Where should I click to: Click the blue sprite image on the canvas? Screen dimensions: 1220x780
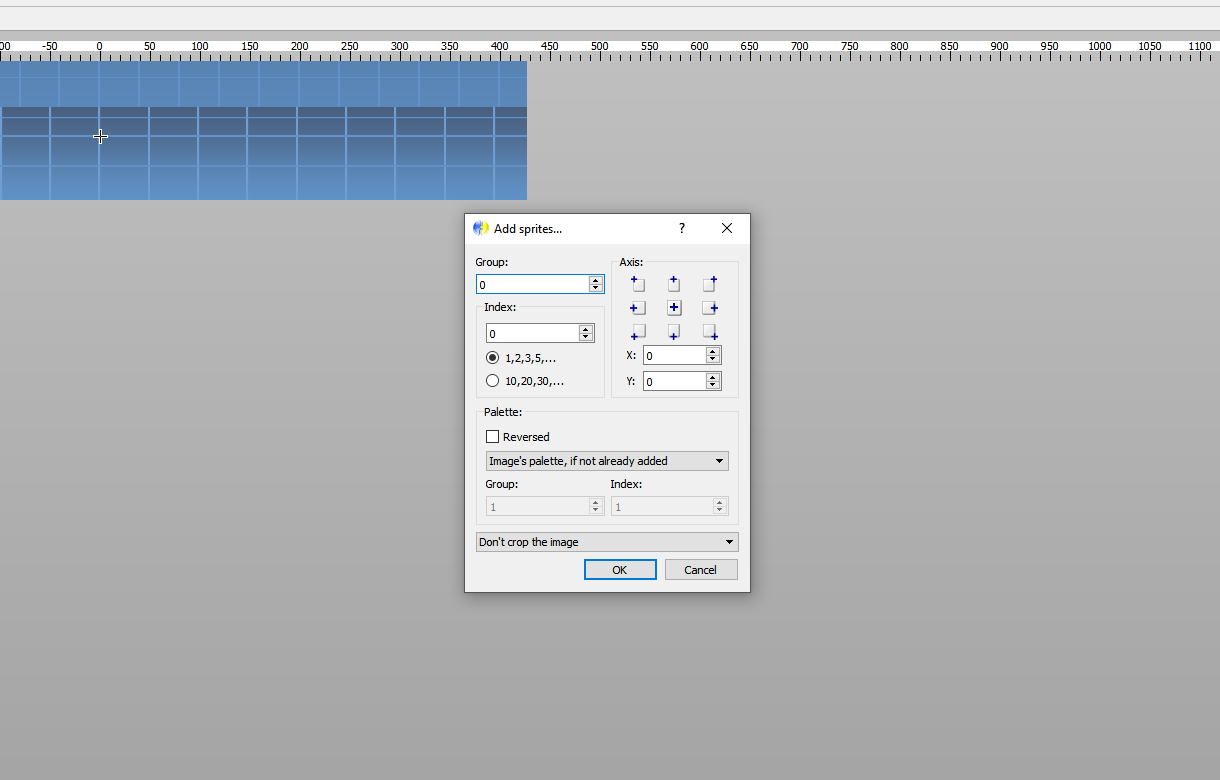point(263,130)
